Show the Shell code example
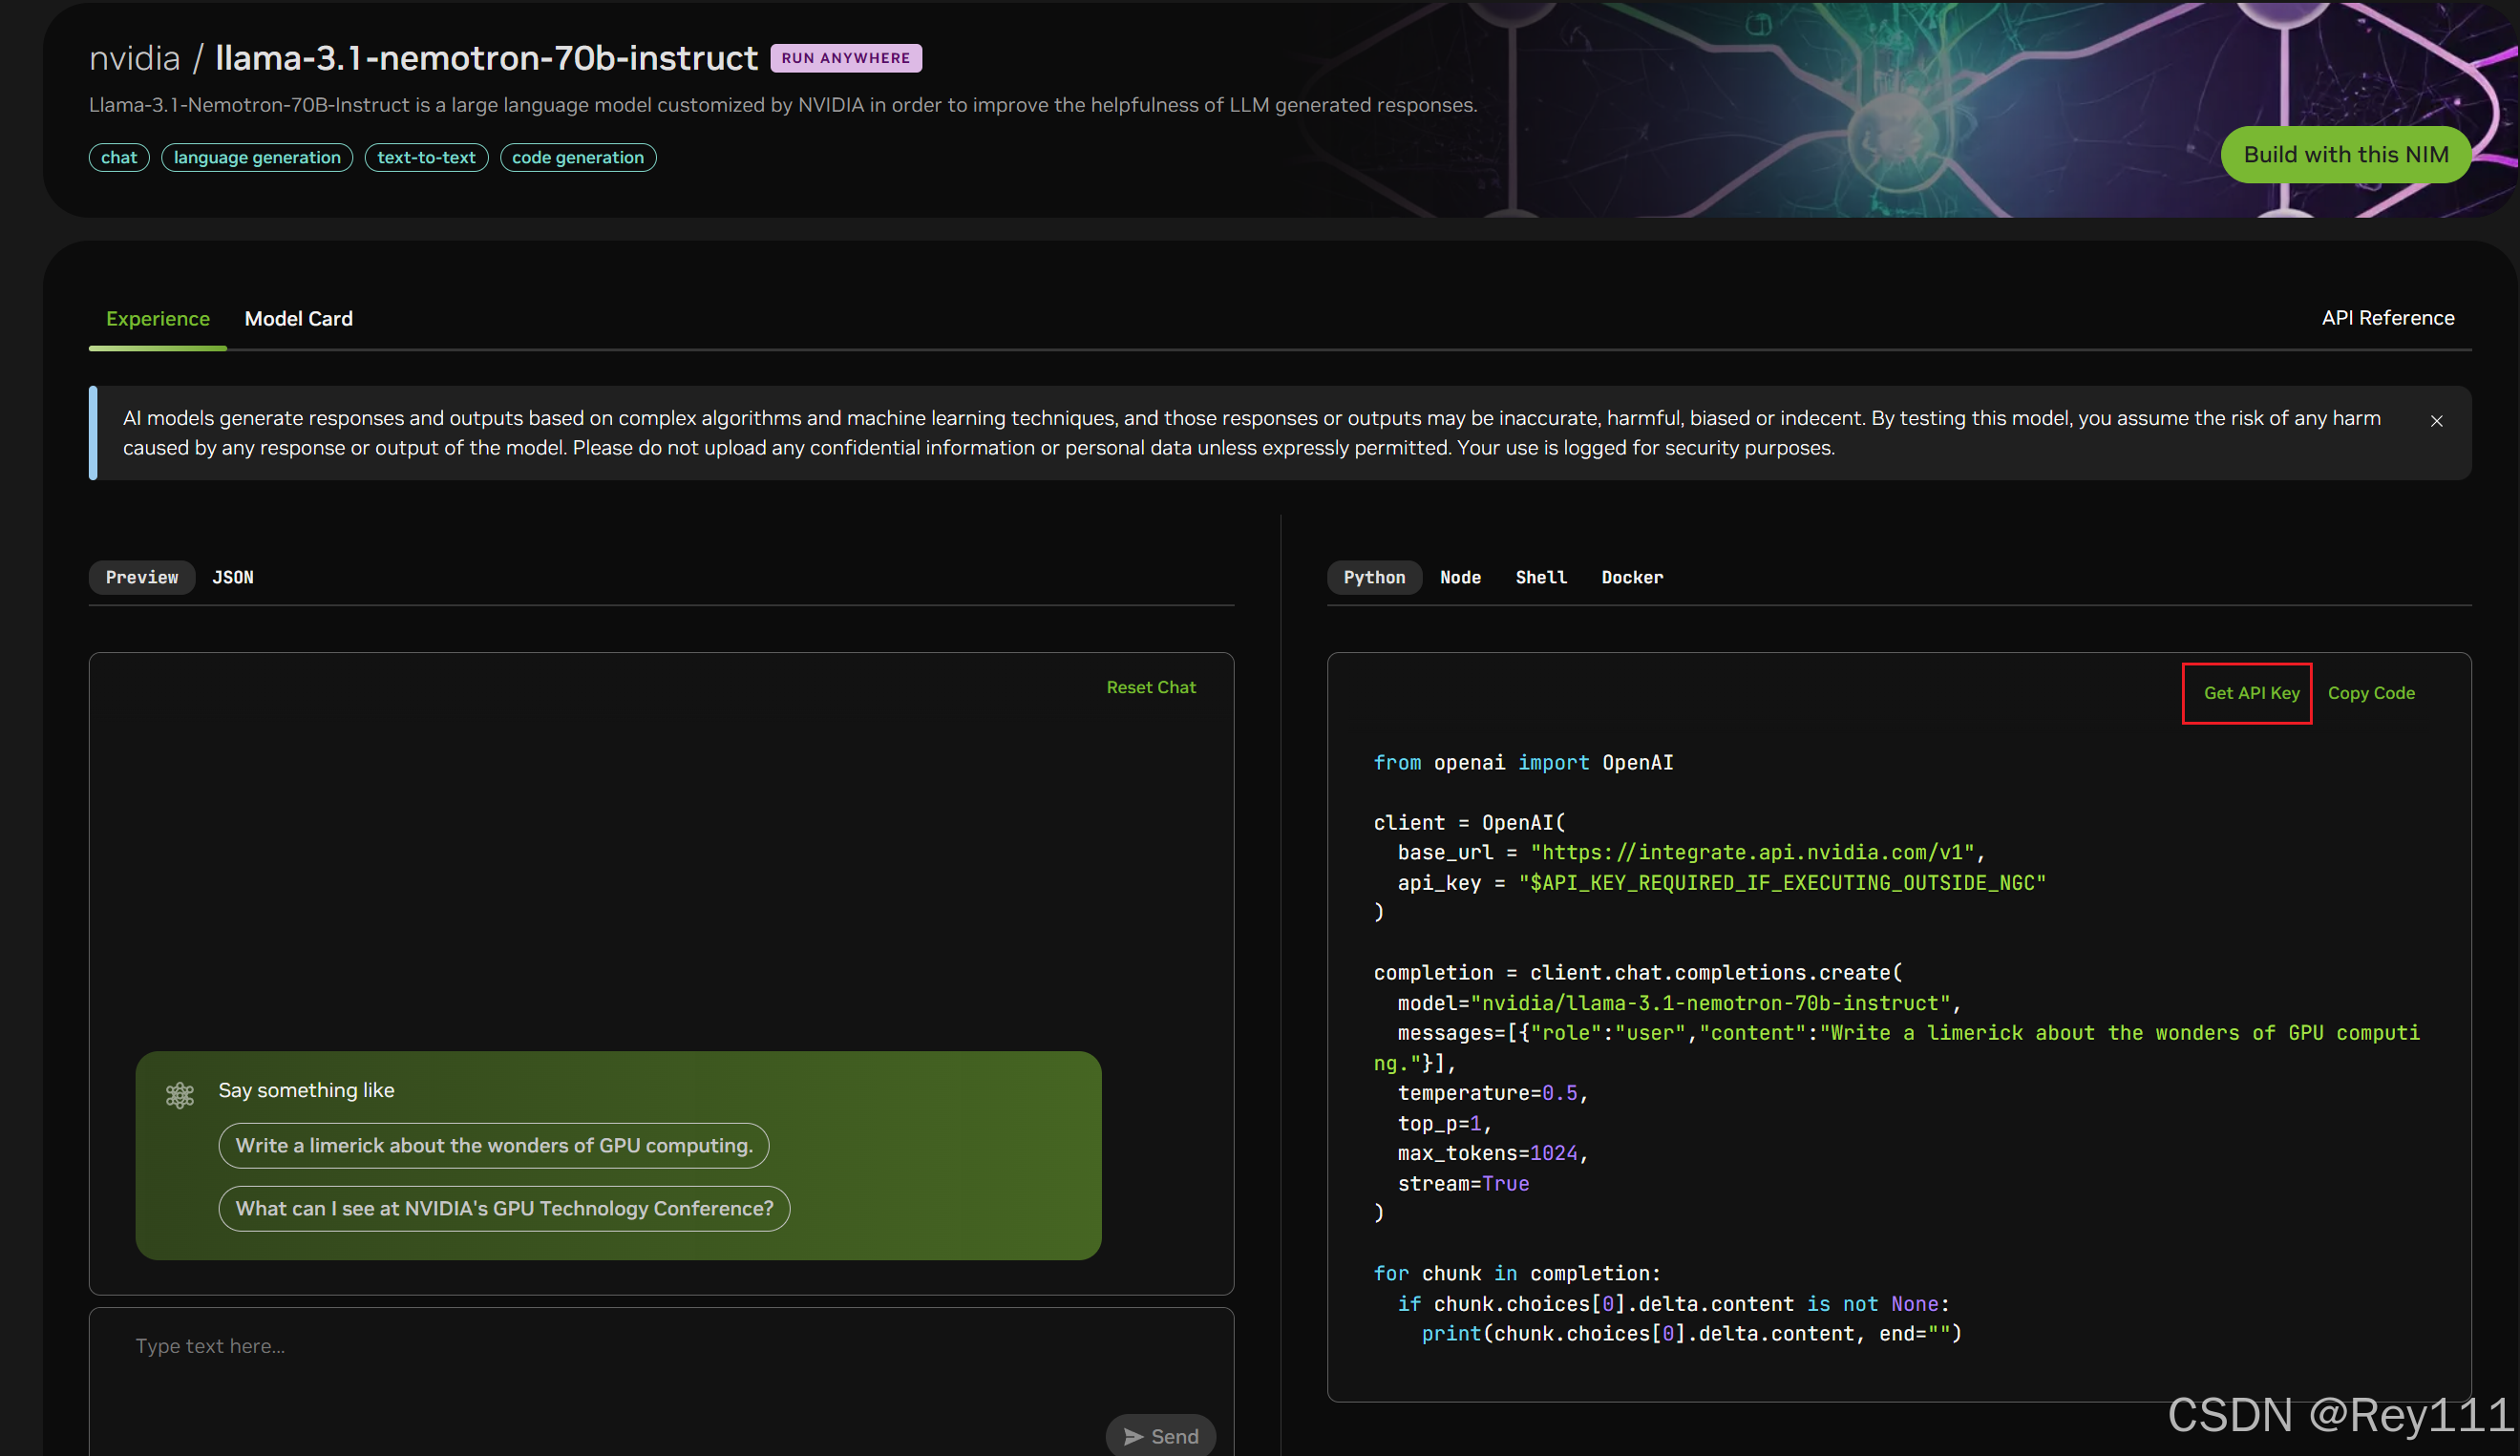Viewport: 2520px width, 1456px height. (1541, 577)
